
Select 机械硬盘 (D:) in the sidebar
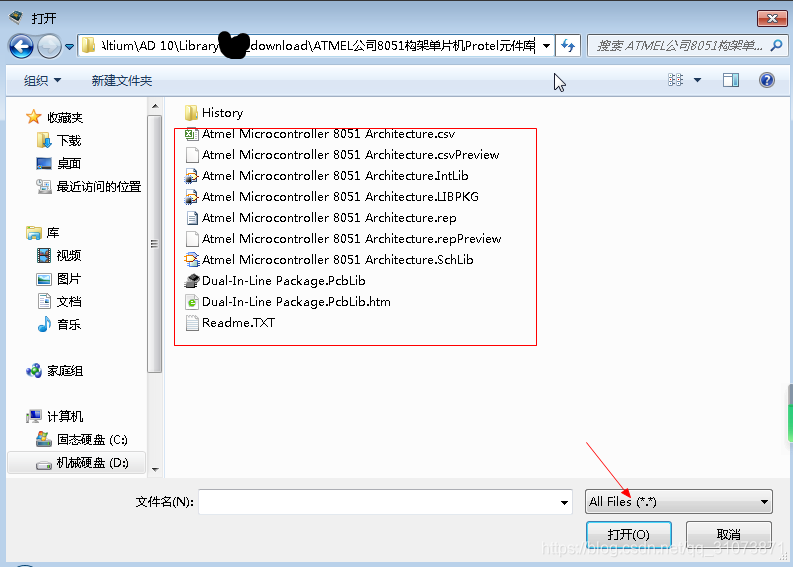[91, 463]
